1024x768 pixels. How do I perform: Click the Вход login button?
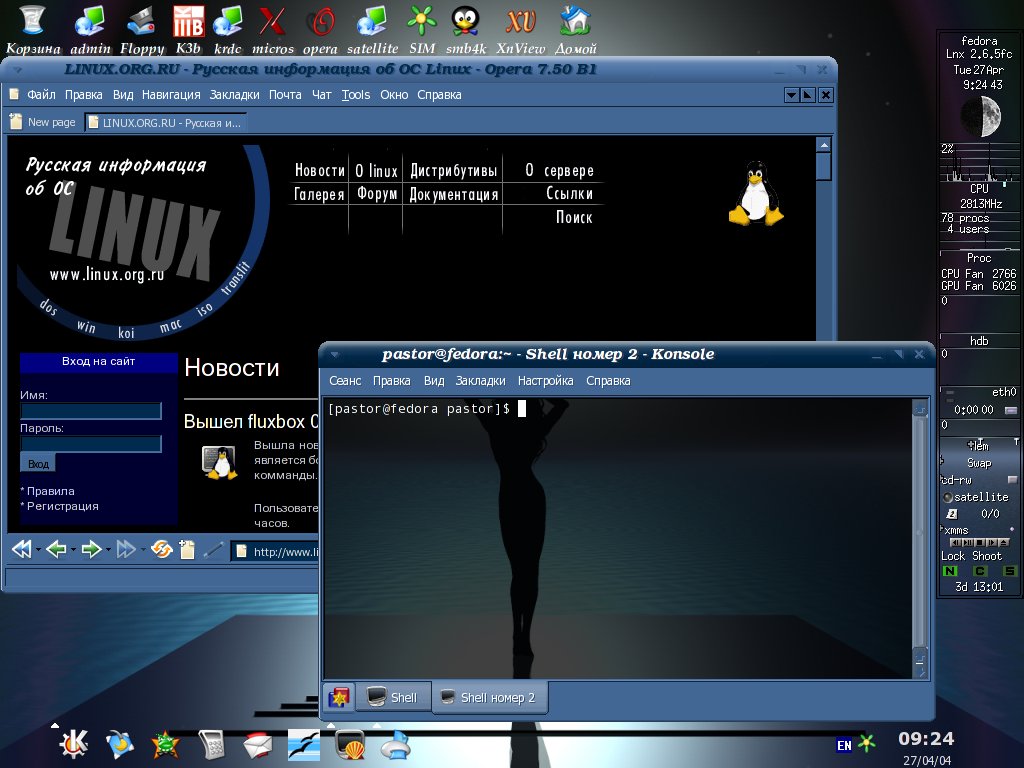[x=38, y=464]
